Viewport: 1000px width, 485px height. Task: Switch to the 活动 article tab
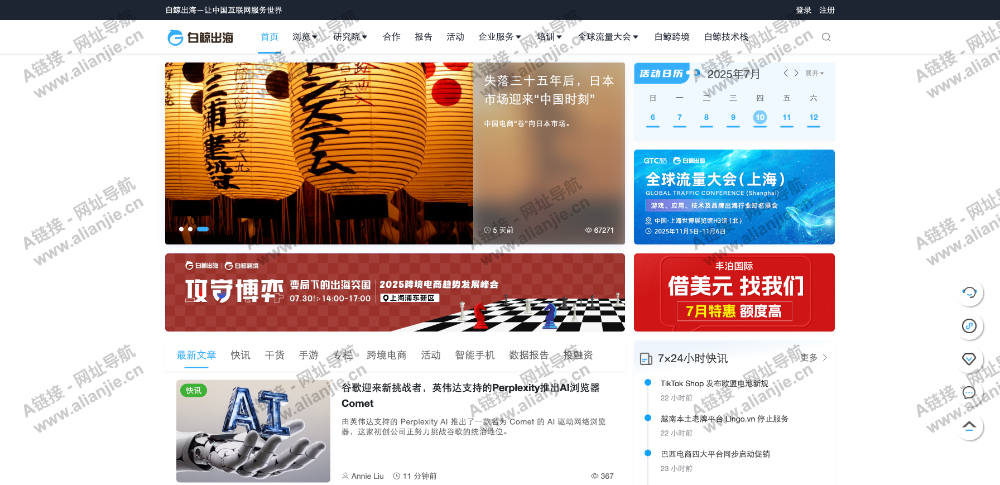click(430, 355)
